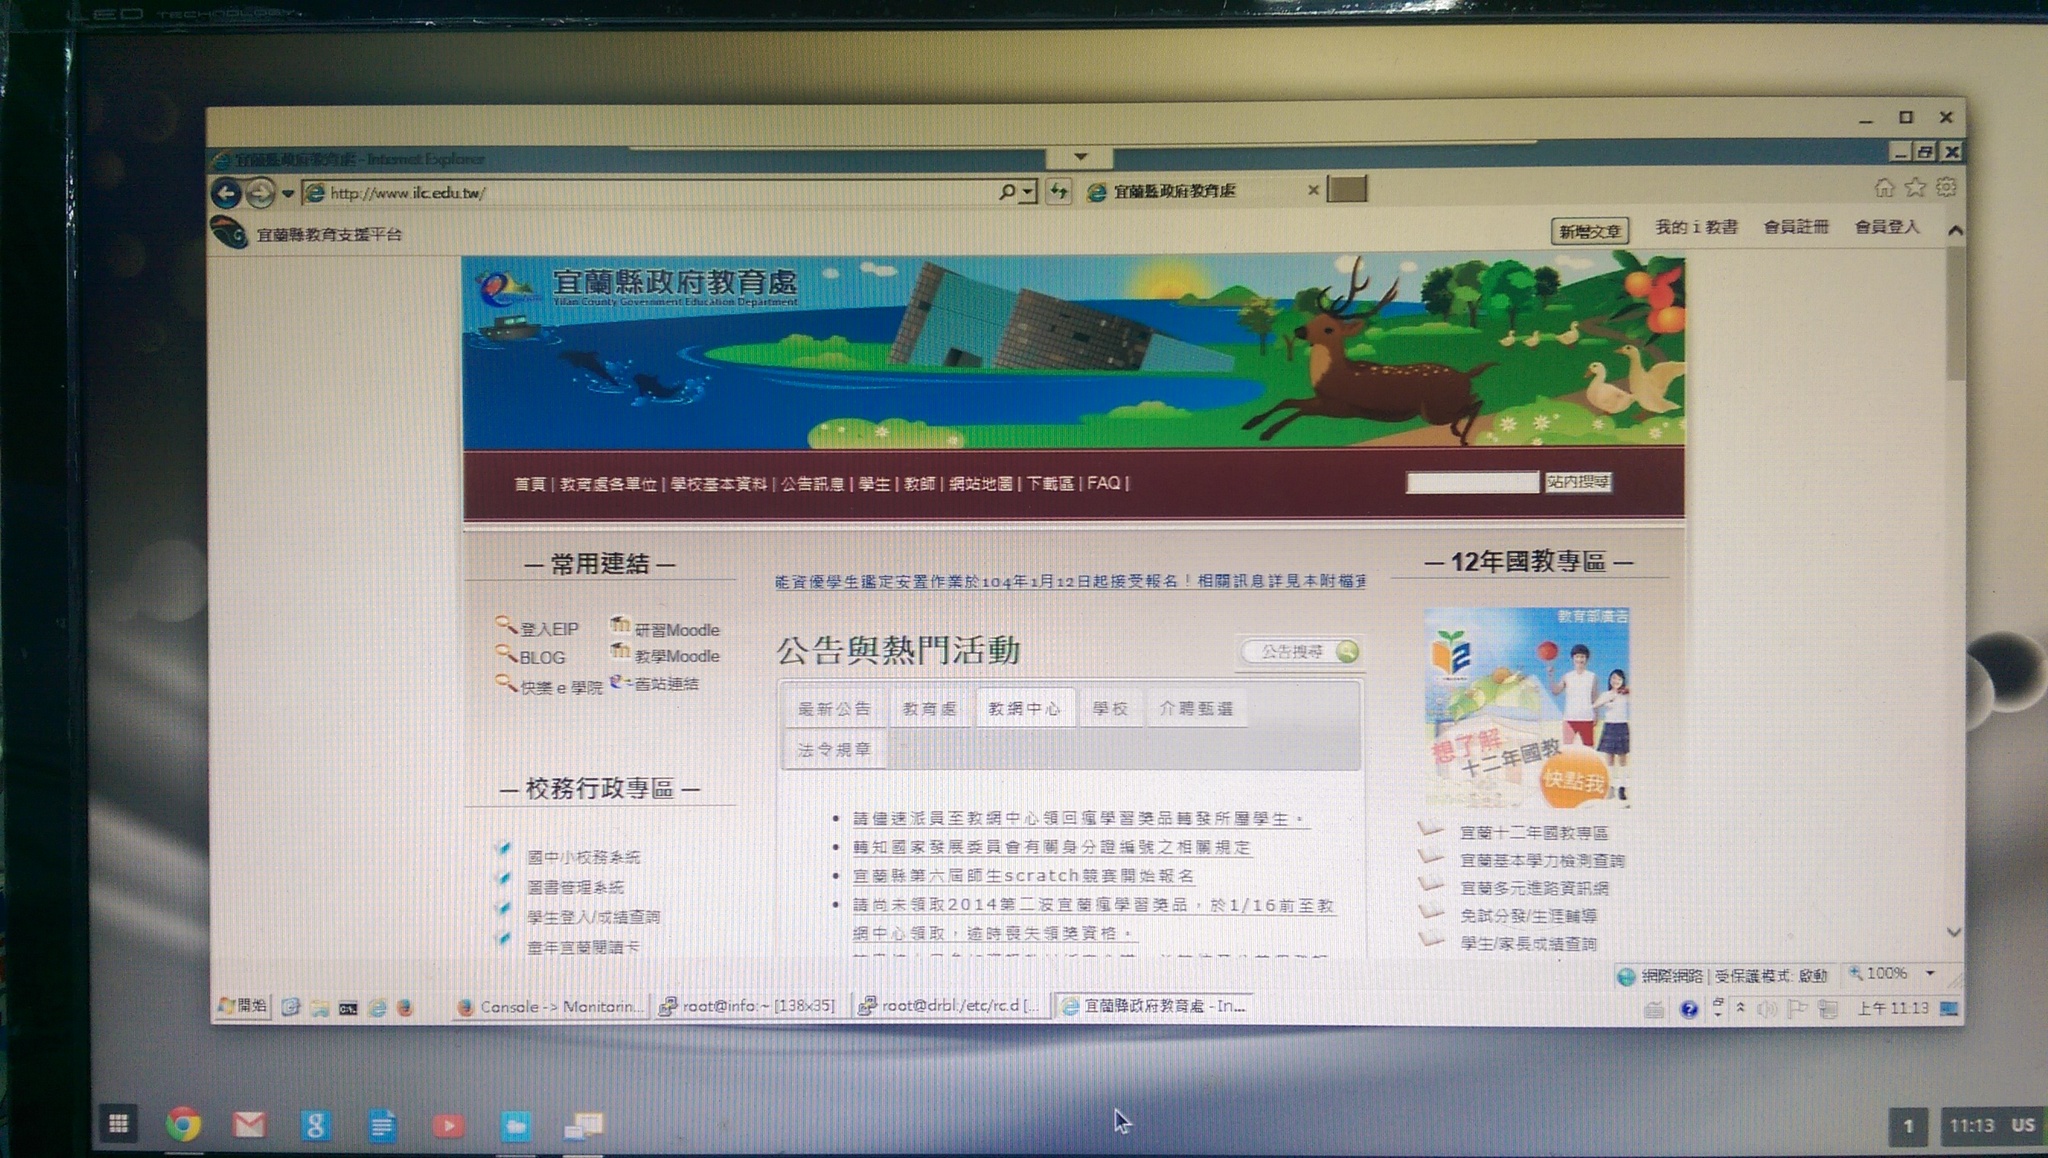Click the Windows Start button 開始

243,1005
